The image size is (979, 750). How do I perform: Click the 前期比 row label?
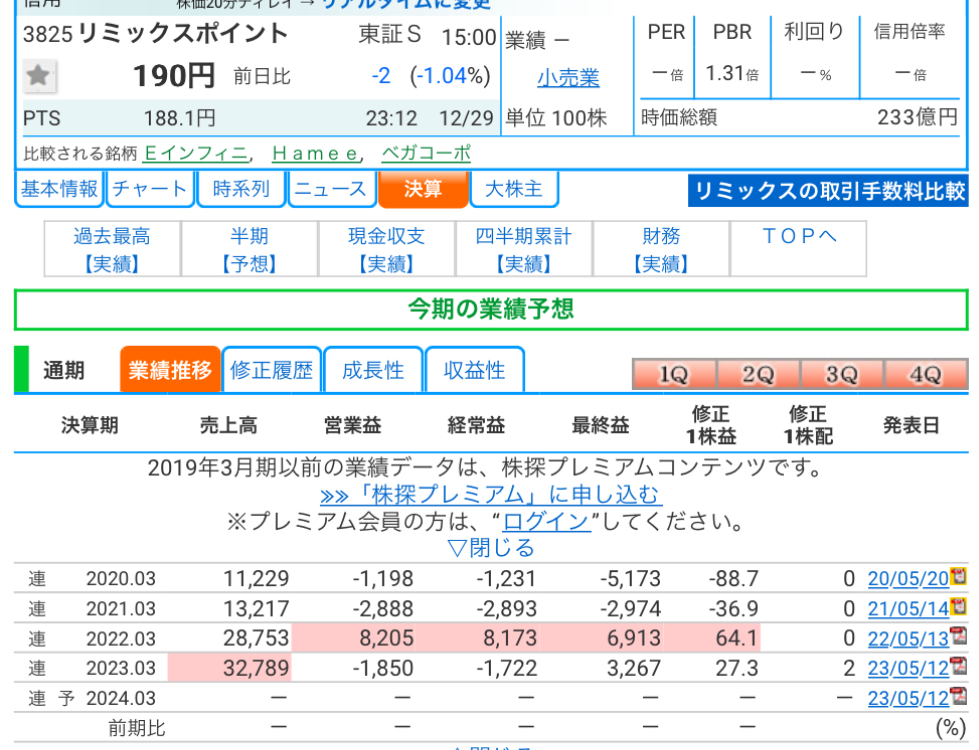click(x=137, y=728)
